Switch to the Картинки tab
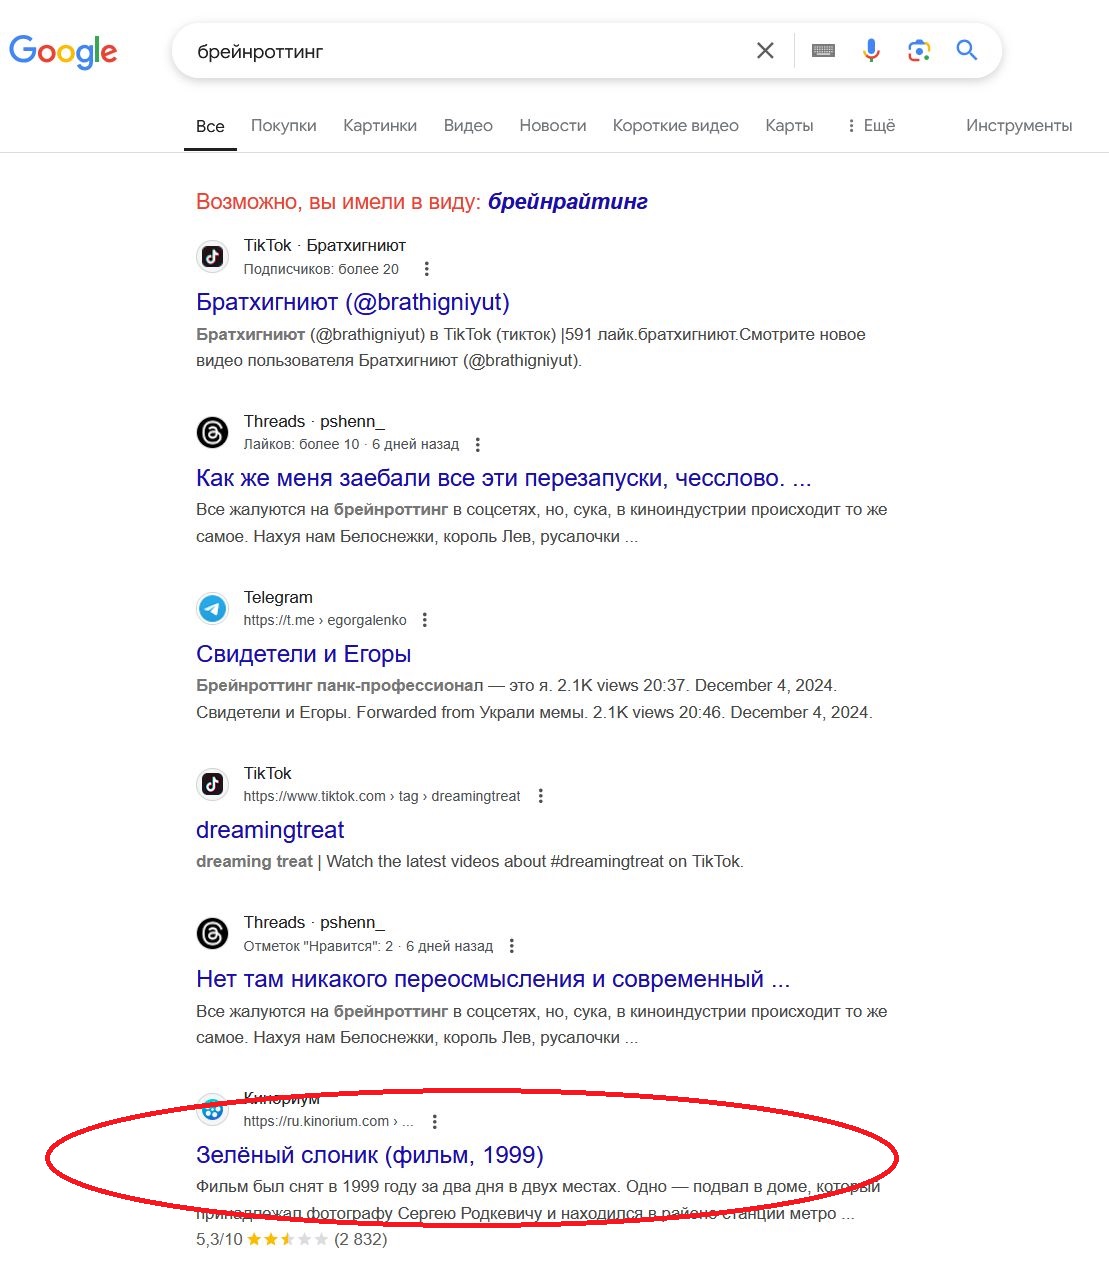The image size is (1109, 1282). pyautogui.click(x=380, y=126)
